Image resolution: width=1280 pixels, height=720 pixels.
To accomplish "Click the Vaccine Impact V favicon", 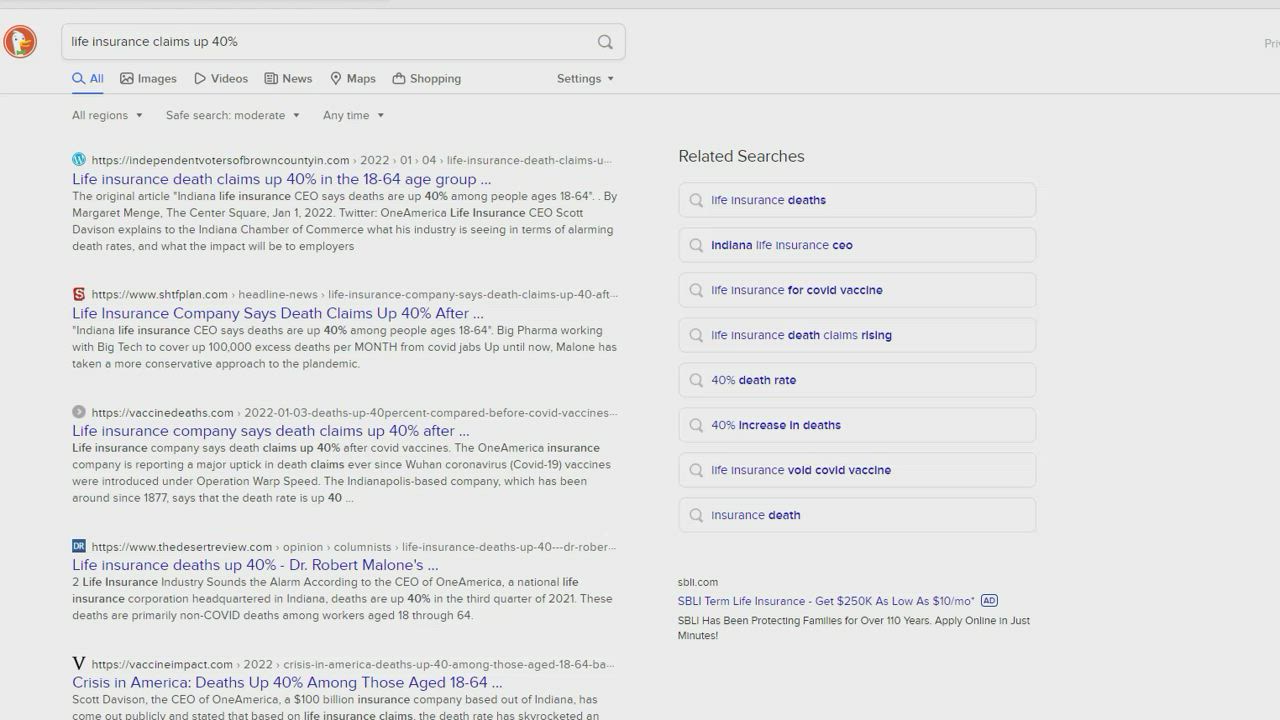I will [x=79, y=664].
